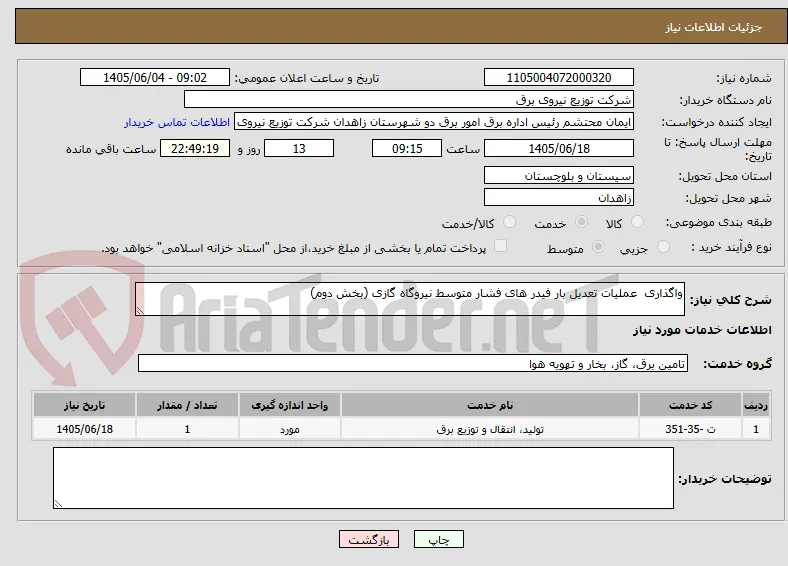Click the response deadline date 1405/06/18 field

(x=559, y=148)
